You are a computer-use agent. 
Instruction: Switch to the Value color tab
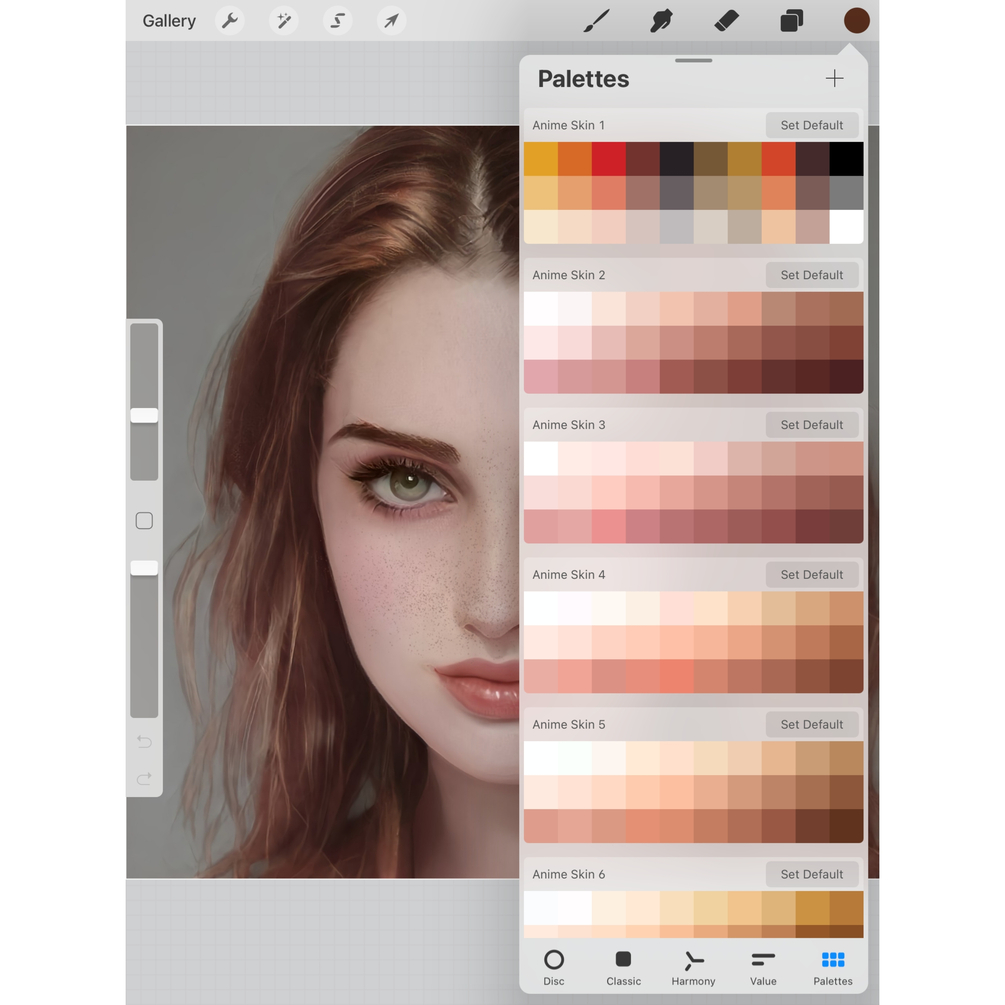[763, 968]
